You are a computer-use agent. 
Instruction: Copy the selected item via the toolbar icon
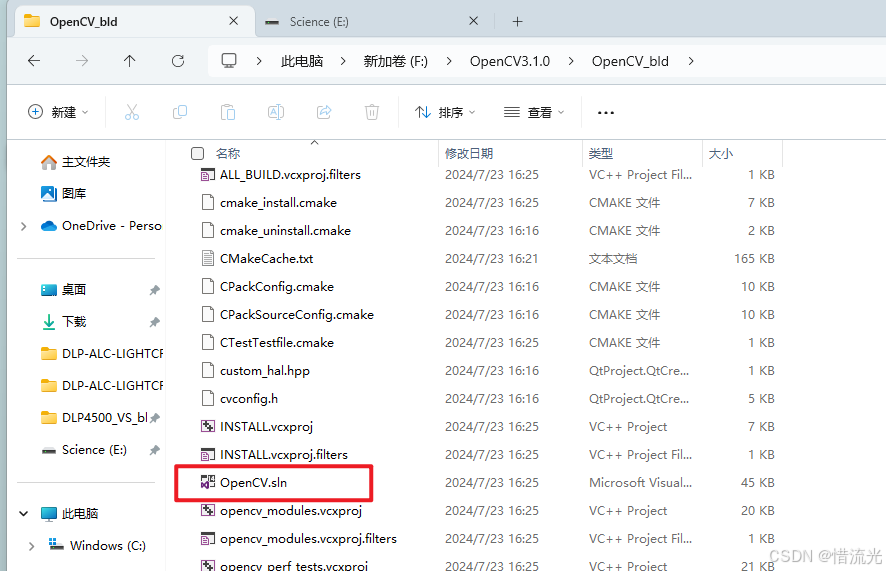click(x=180, y=112)
